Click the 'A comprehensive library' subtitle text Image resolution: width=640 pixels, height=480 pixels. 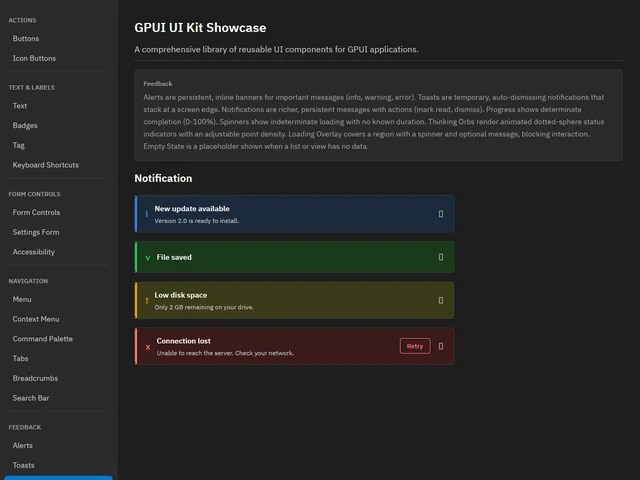(276, 49)
